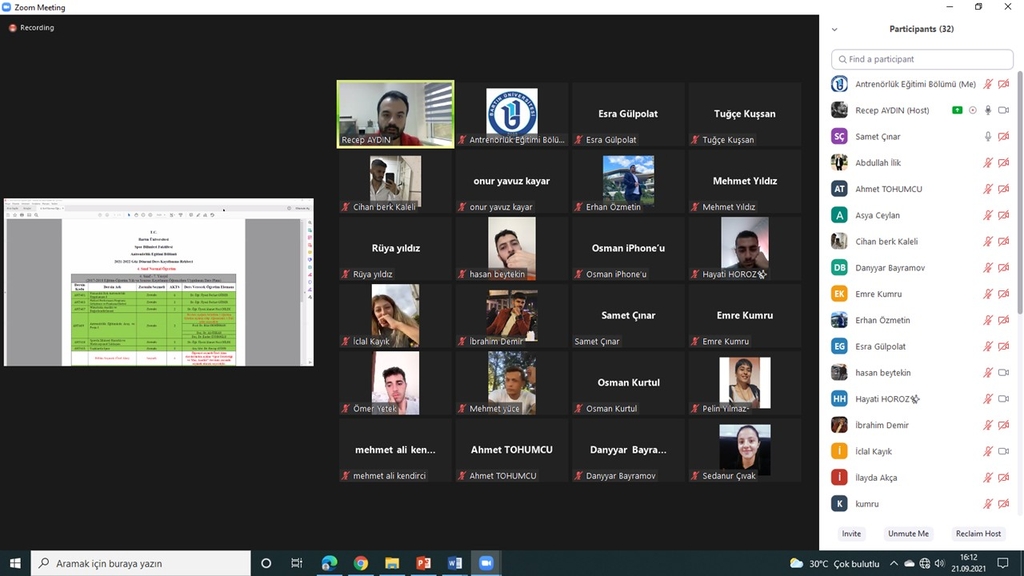1024x576 pixels.
Task: Open PowerPoint from the taskbar
Action: coord(422,563)
